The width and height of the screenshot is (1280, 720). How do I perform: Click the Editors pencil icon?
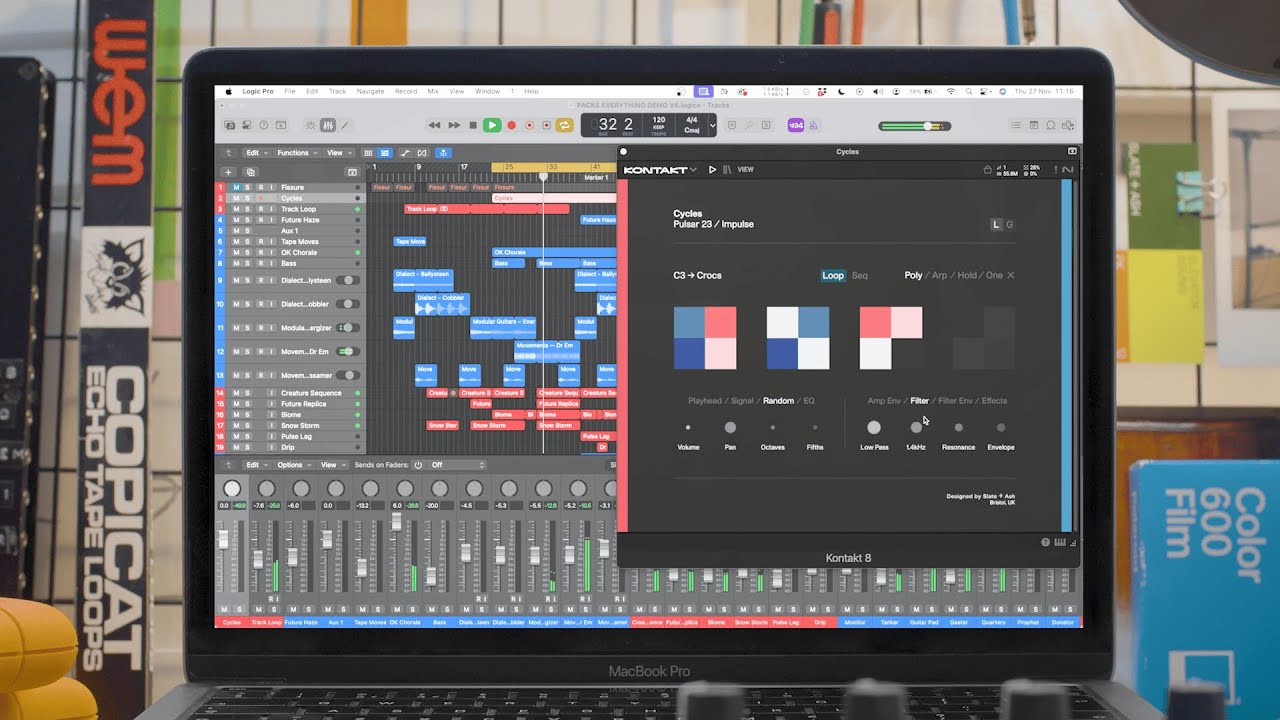coord(345,125)
